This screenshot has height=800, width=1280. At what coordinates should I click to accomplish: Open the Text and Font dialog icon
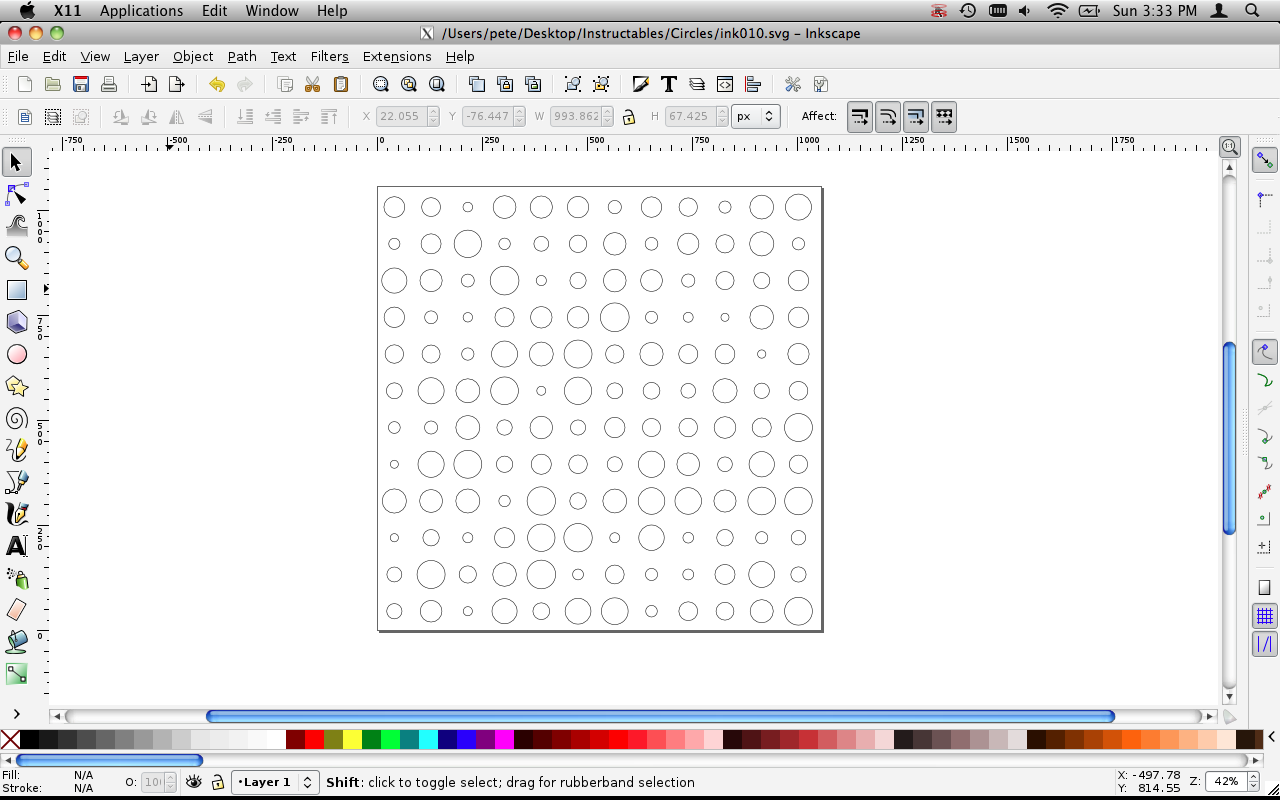click(x=669, y=84)
